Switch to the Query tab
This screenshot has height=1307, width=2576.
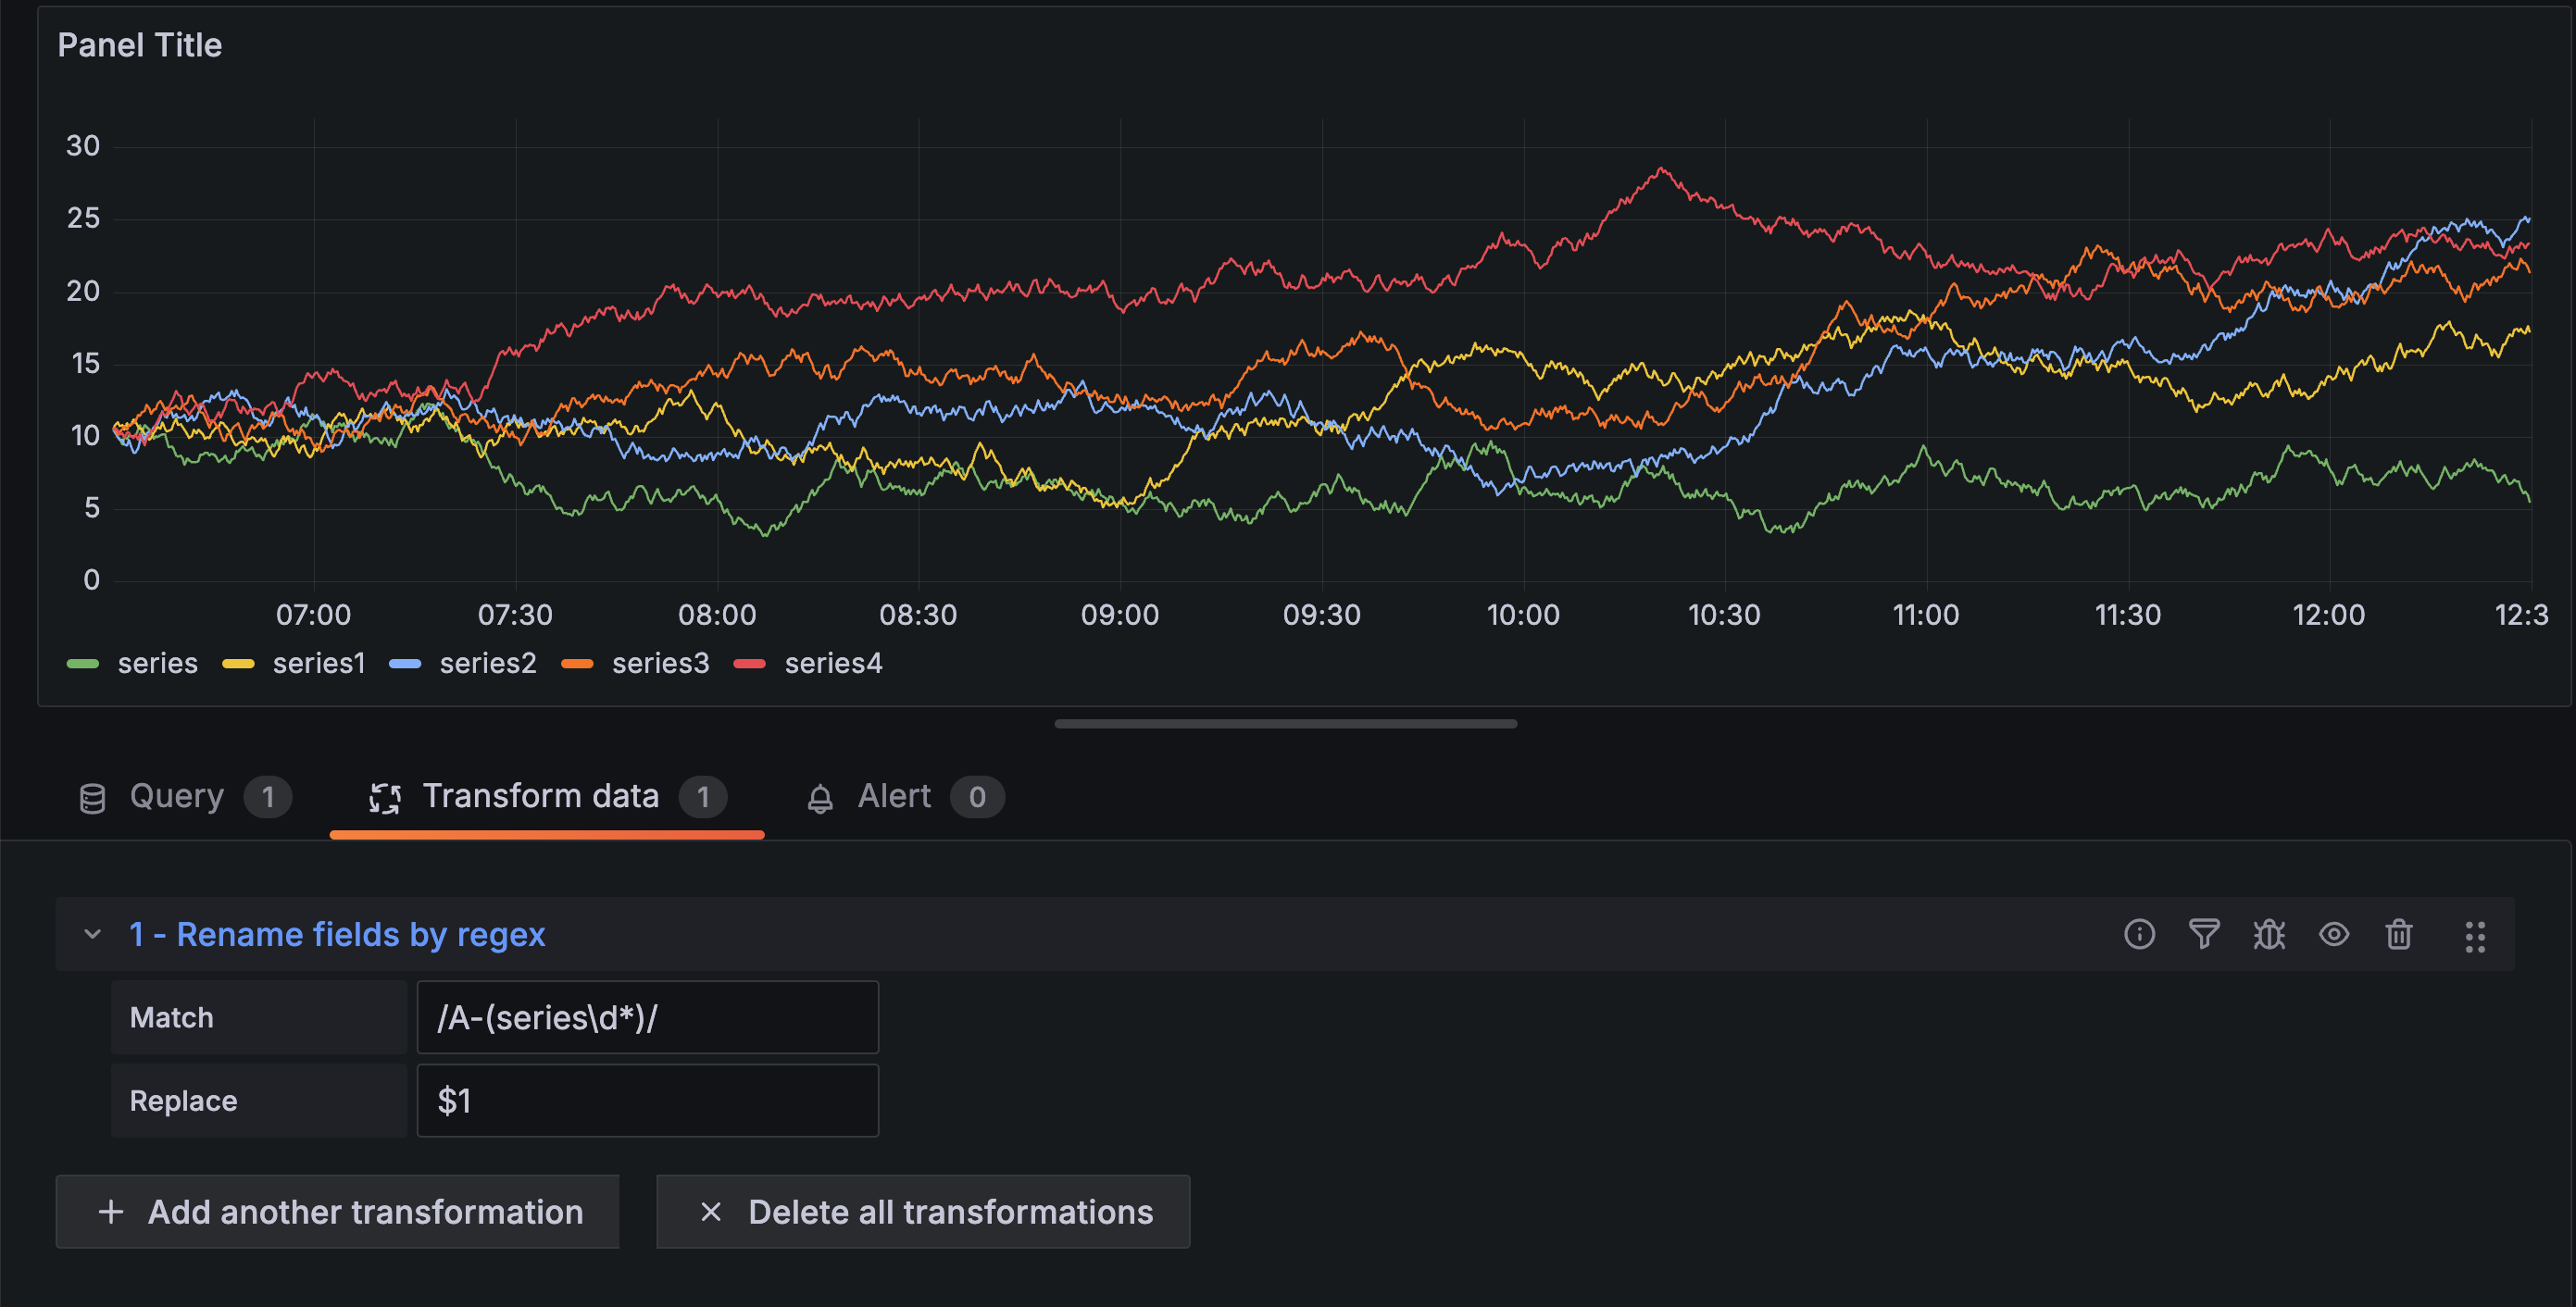(x=175, y=796)
